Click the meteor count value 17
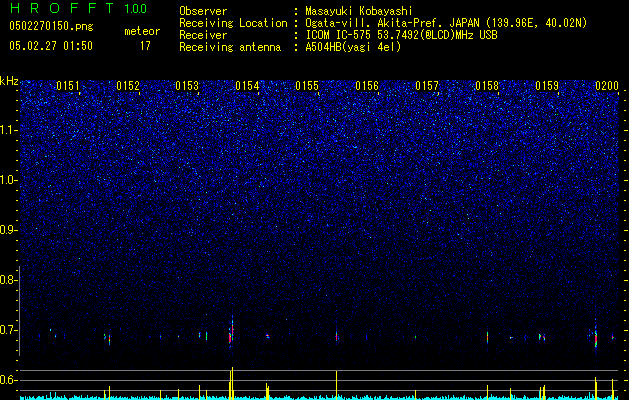This screenshot has width=629, height=400. coord(145,46)
